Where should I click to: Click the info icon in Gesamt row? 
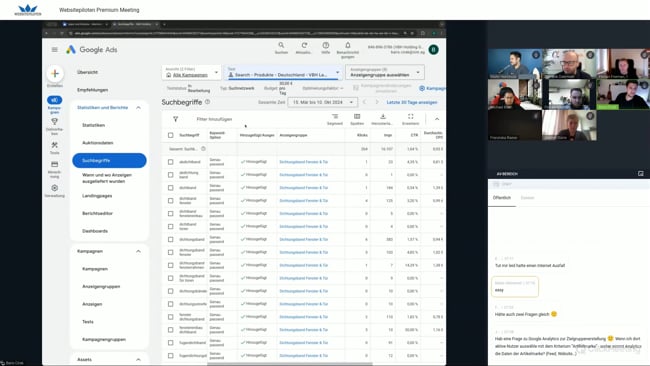(203, 148)
